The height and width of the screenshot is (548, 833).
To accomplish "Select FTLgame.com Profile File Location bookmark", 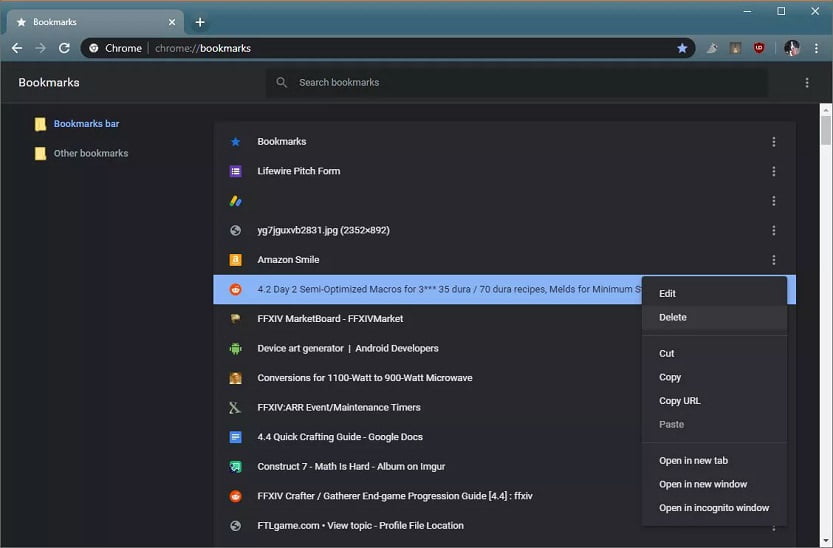I will pyautogui.click(x=428, y=526).
